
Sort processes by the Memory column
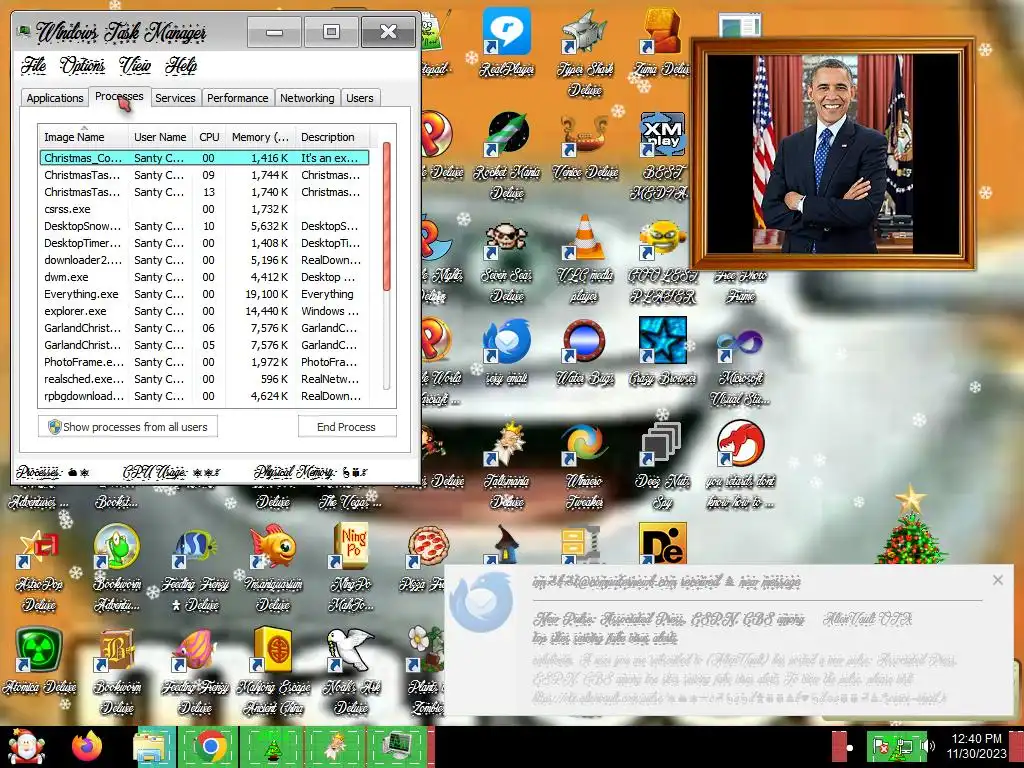click(260, 137)
